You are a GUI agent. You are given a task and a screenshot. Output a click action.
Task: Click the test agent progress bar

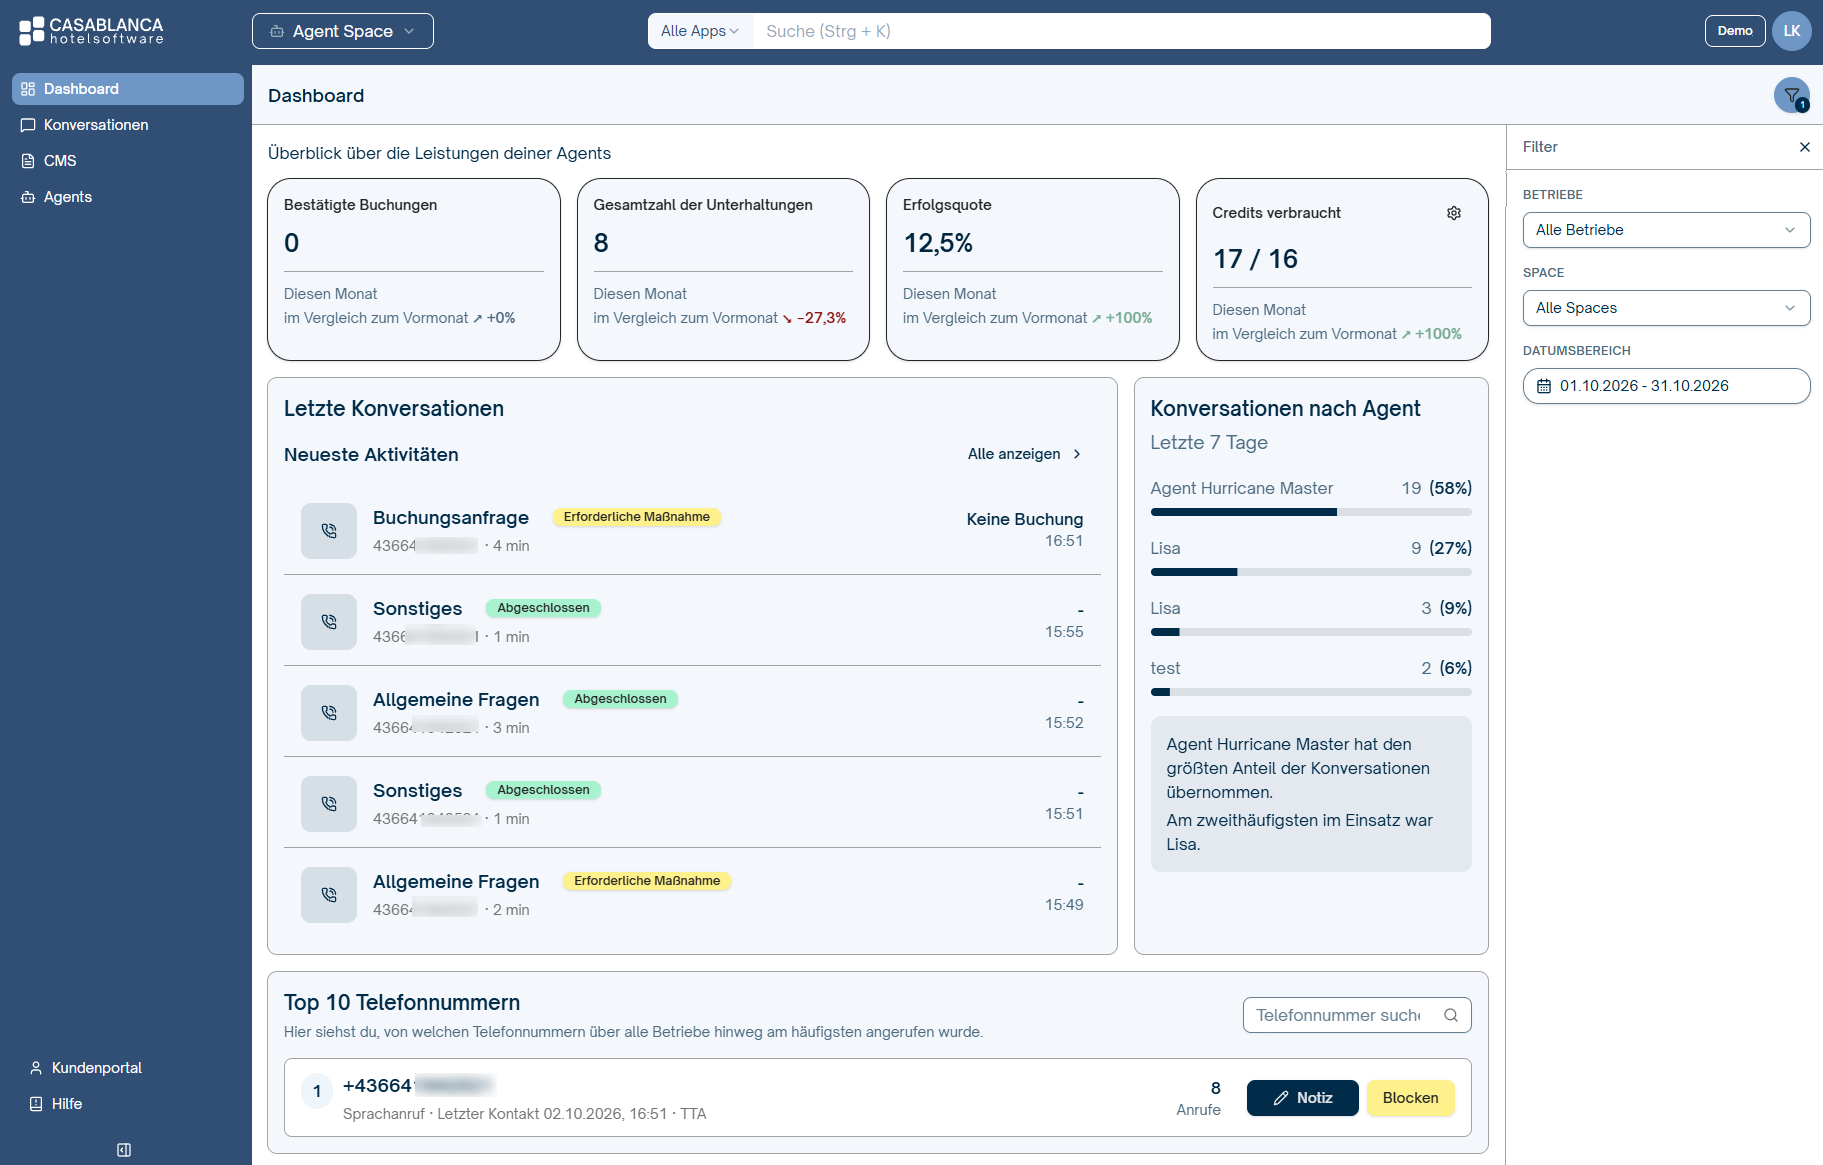click(1311, 692)
